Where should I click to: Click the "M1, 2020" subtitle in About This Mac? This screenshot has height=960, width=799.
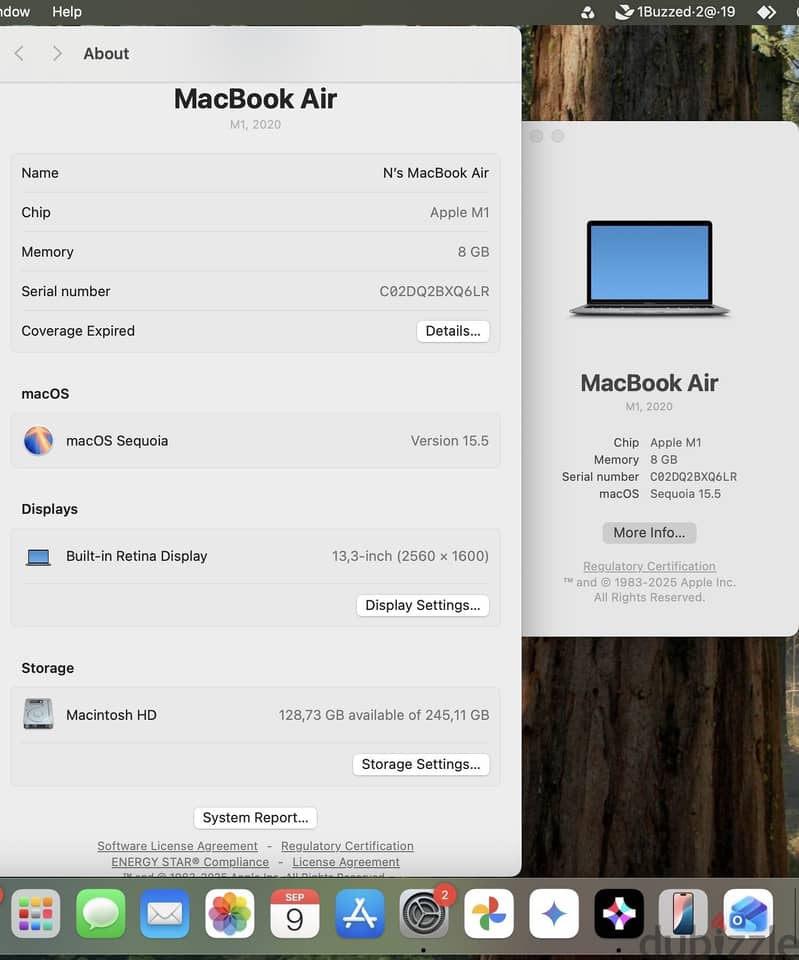(x=649, y=407)
